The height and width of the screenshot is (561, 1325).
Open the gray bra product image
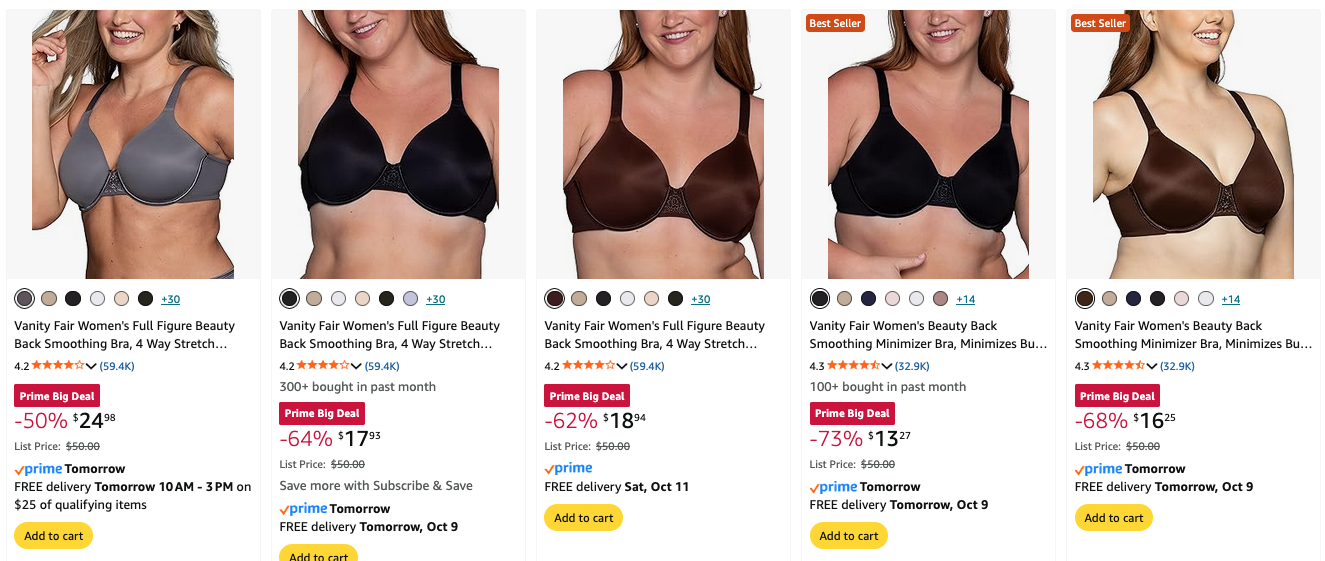(133, 145)
